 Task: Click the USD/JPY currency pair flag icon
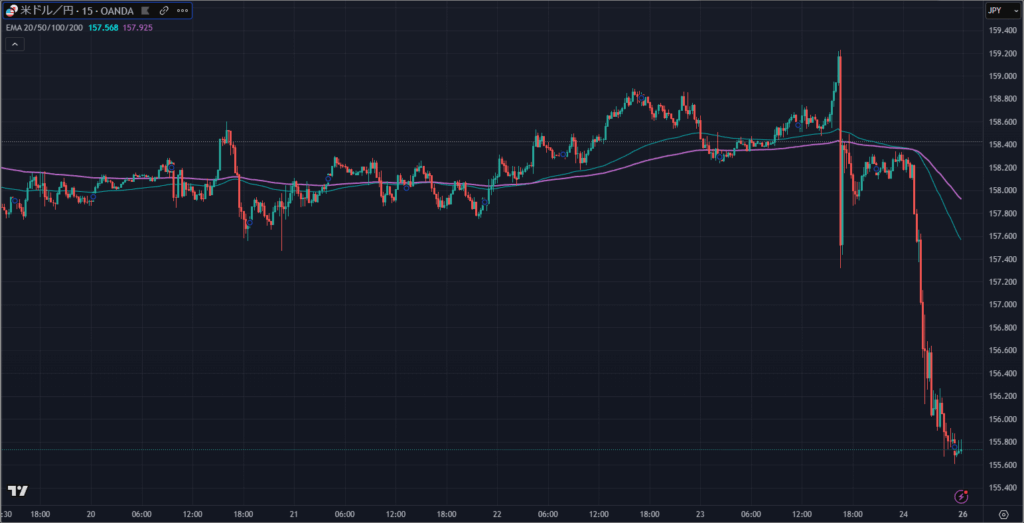click(11, 11)
